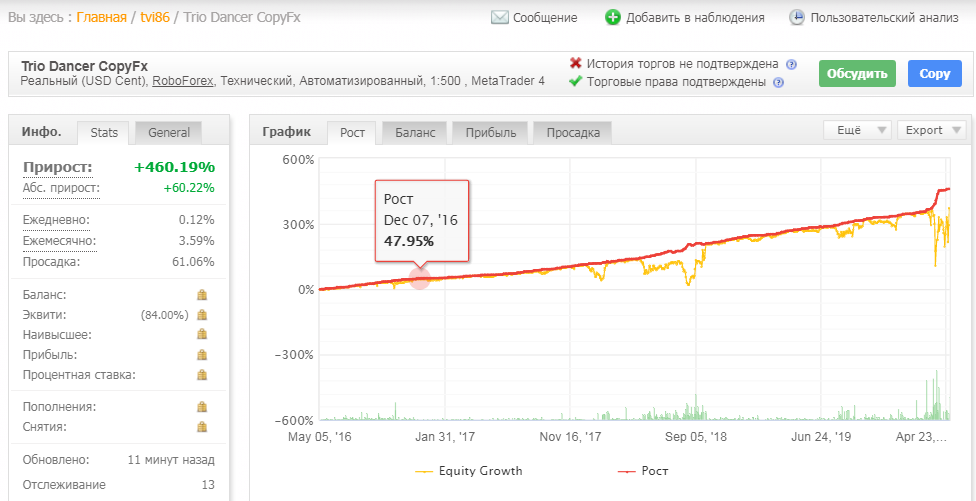Click the lock icon next to Снятия
This screenshot has width=976, height=501.
202,427
